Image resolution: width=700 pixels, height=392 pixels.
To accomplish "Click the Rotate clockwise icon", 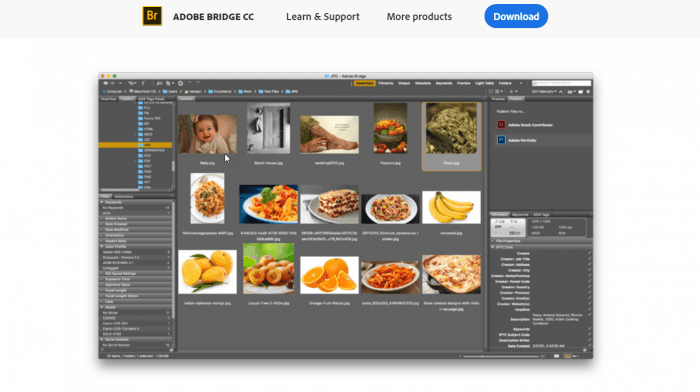I will point(197,83).
